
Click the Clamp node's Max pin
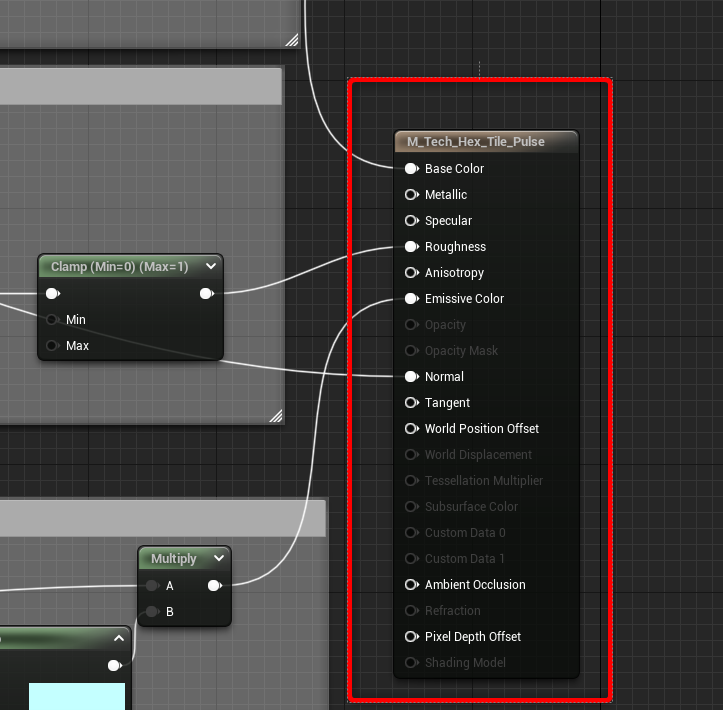coord(53,346)
